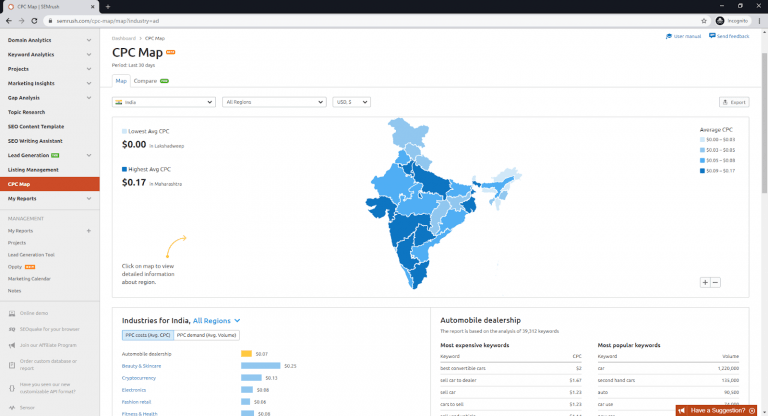Add a report with My Reports plus

(89, 231)
